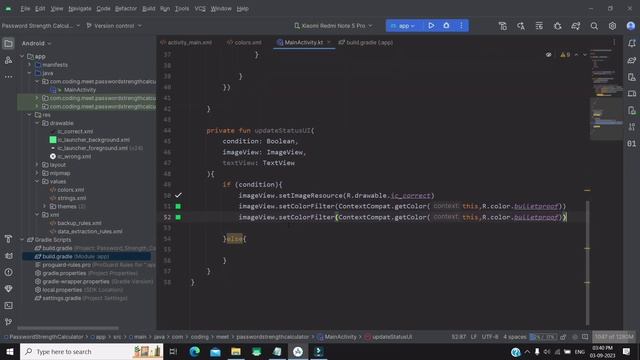Open the app run configuration dropdown
Image resolution: width=640 pixels, height=360 pixels.
point(403,26)
